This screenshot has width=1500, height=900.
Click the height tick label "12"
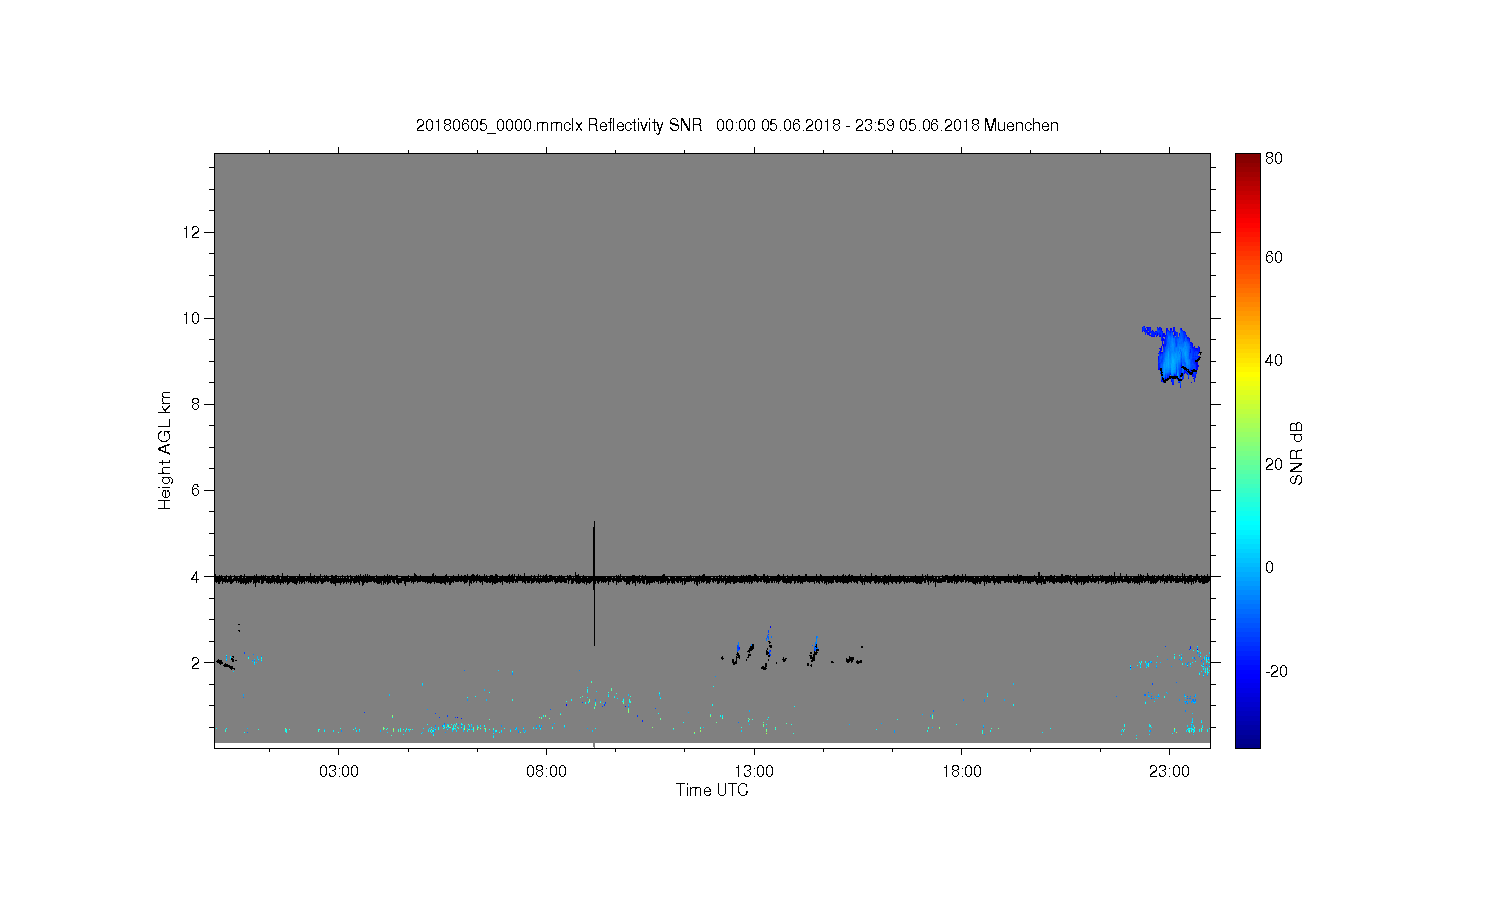tap(192, 232)
